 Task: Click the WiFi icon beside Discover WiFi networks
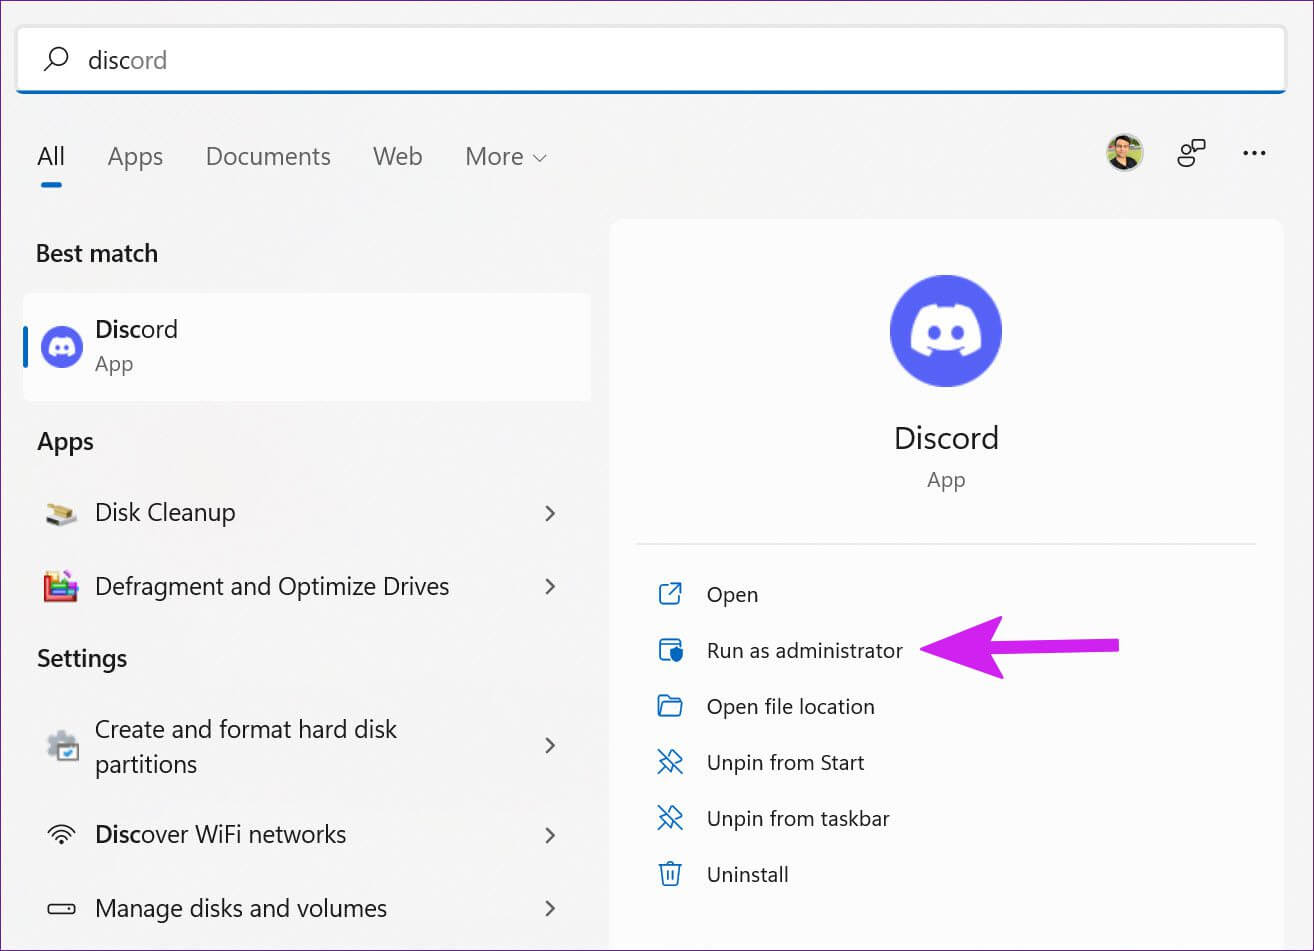click(x=62, y=835)
